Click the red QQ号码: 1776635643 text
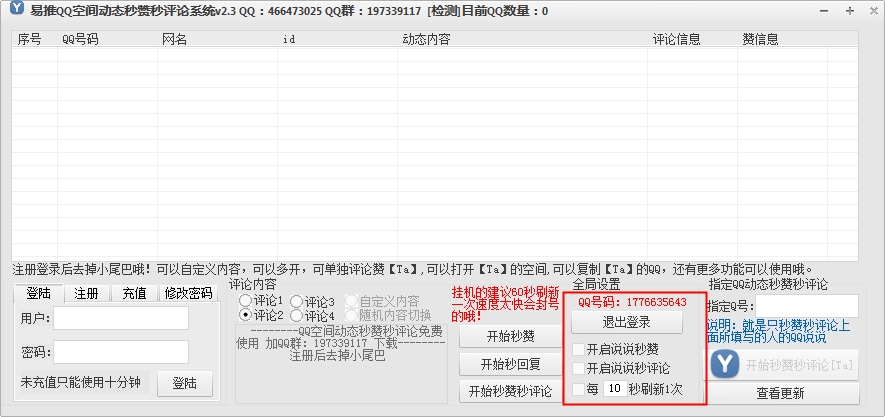The width and height of the screenshot is (885, 417). point(632,302)
